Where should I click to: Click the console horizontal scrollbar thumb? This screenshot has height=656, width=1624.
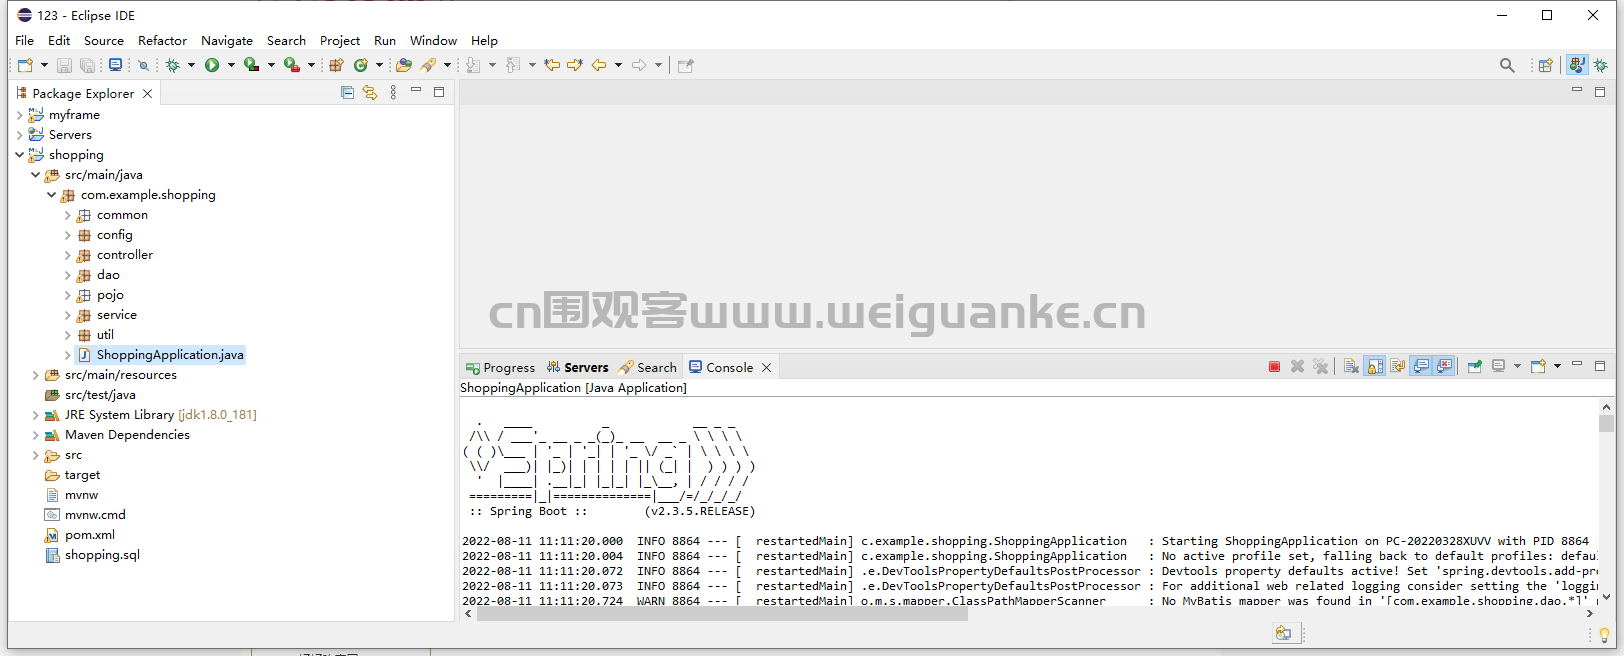click(x=722, y=614)
